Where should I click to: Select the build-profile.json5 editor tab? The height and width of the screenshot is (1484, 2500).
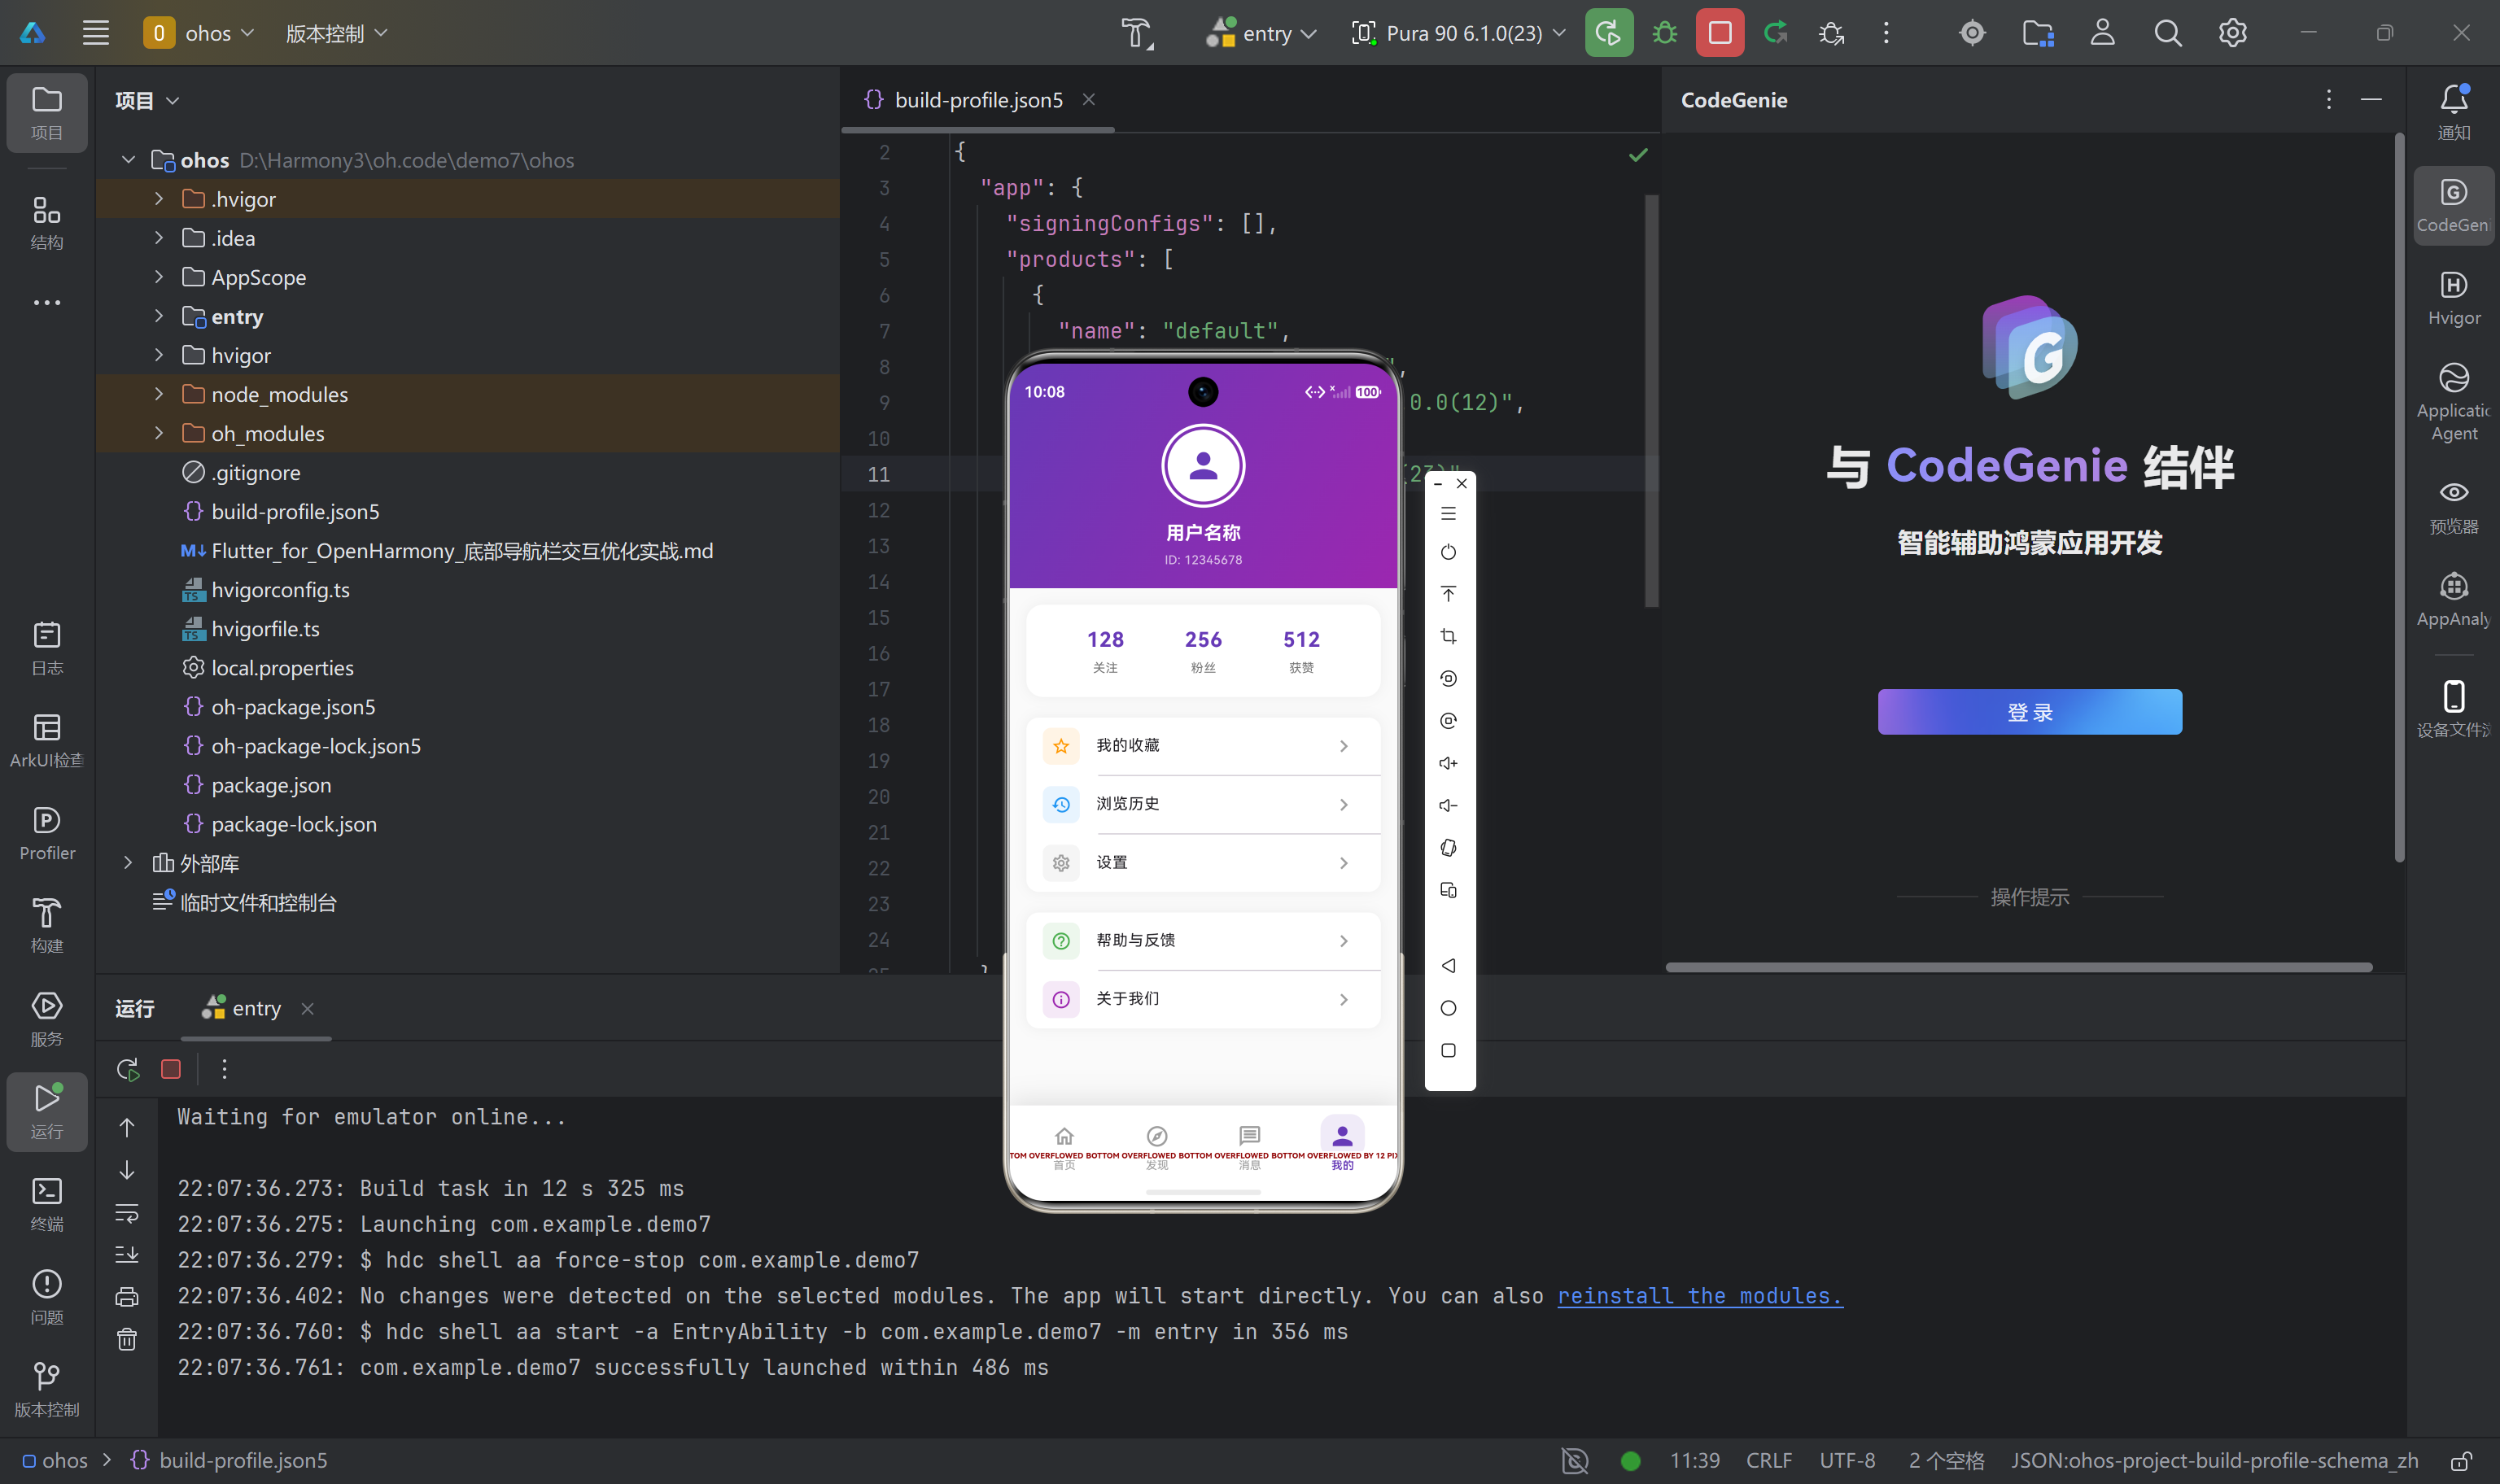click(977, 100)
